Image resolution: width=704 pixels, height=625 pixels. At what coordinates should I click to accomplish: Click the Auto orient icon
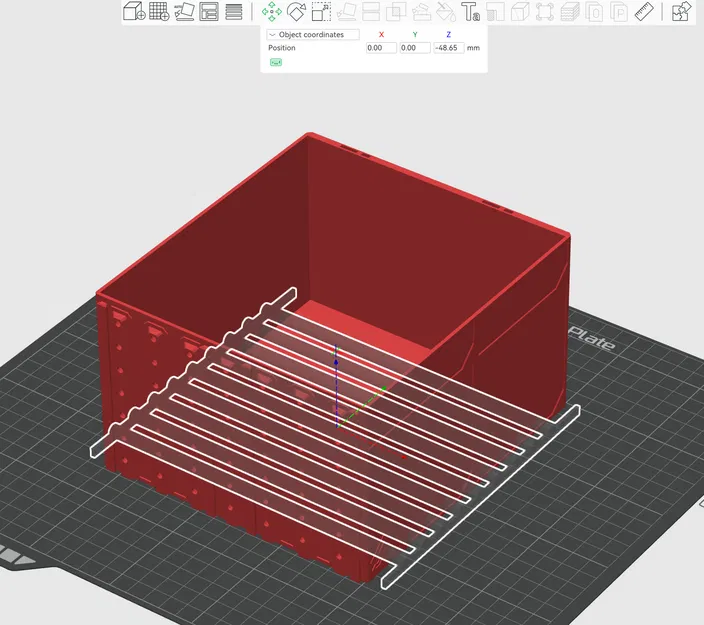tap(184, 11)
